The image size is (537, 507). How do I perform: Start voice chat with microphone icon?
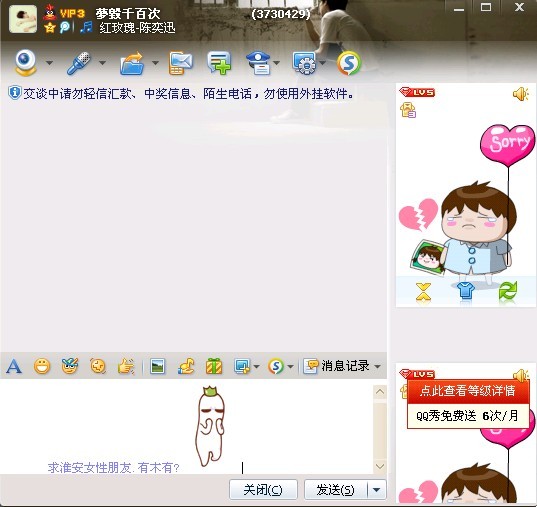(79, 63)
